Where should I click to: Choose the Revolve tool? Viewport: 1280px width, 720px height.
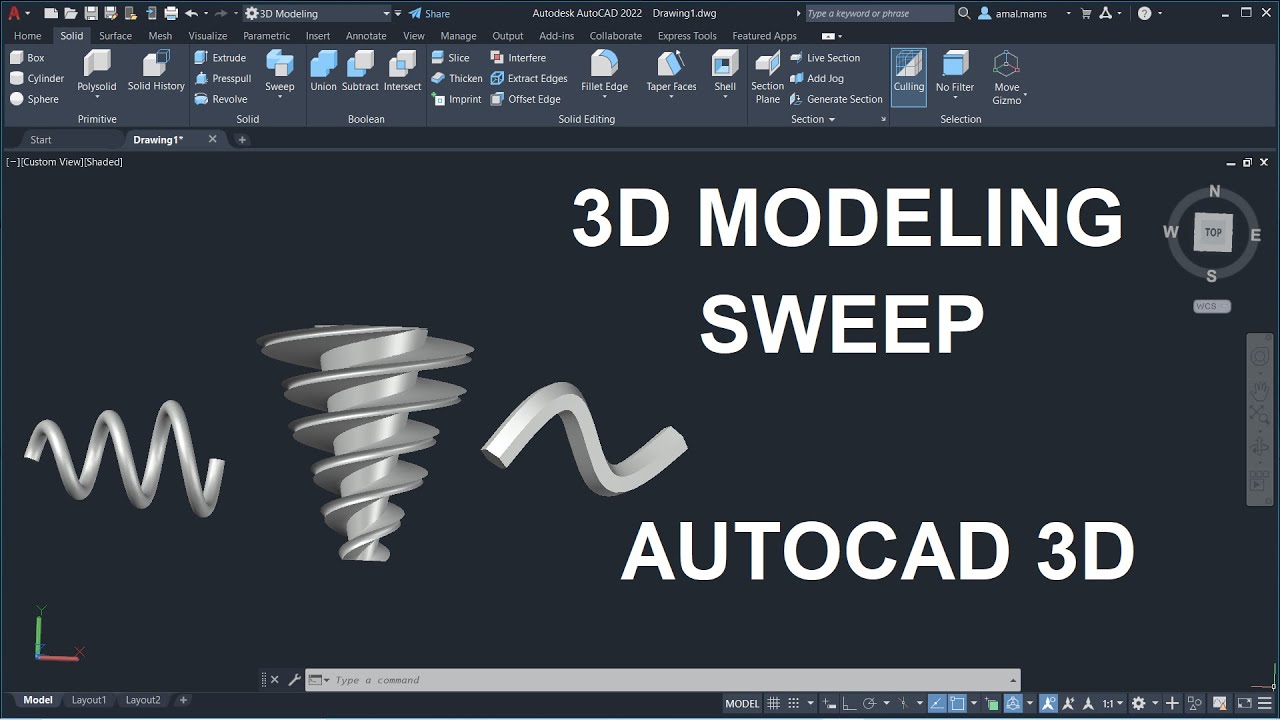(x=221, y=99)
